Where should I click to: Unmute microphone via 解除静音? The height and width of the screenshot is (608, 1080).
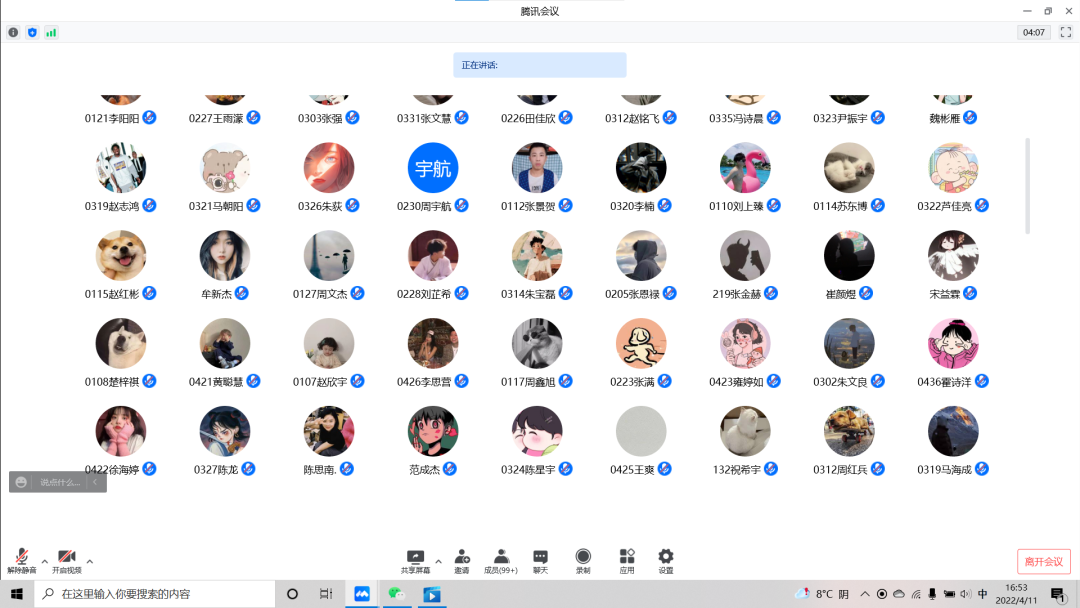coord(21,560)
